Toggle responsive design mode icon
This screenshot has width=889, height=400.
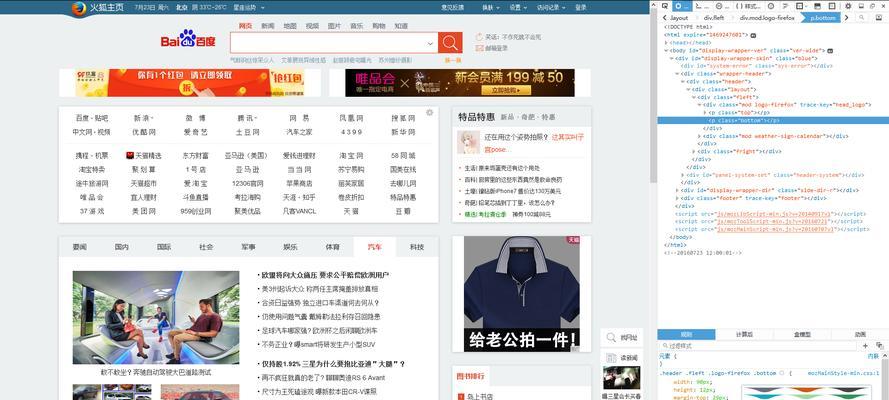(832, 6)
